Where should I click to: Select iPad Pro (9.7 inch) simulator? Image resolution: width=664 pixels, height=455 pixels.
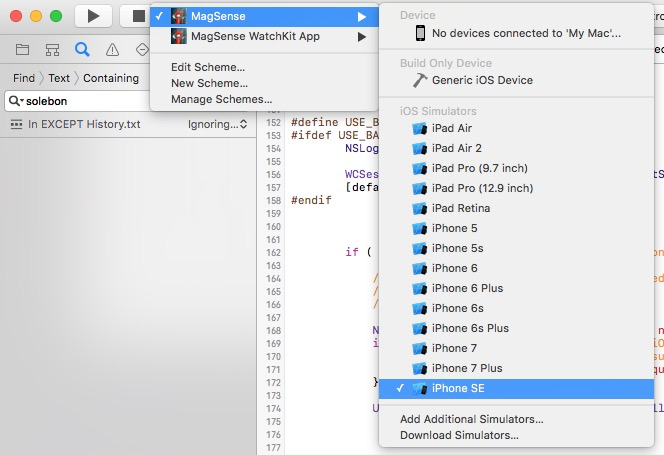(516, 168)
